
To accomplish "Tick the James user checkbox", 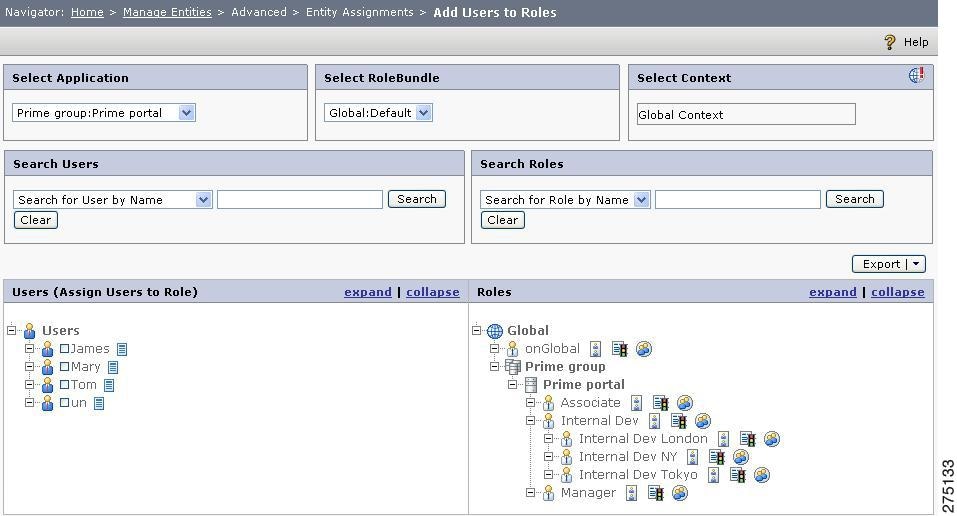I will tap(65, 349).
